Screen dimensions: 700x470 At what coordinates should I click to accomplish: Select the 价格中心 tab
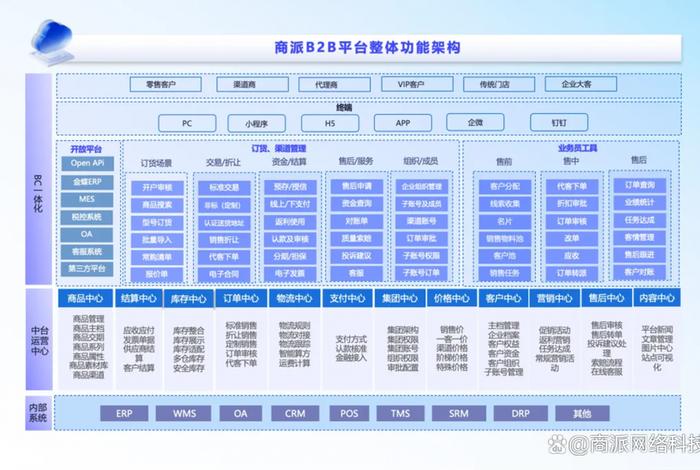point(451,298)
